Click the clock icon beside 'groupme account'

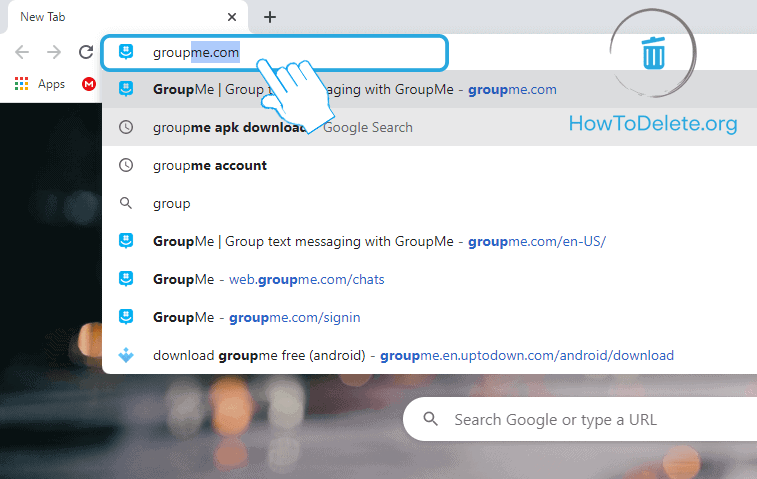(126, 165)
